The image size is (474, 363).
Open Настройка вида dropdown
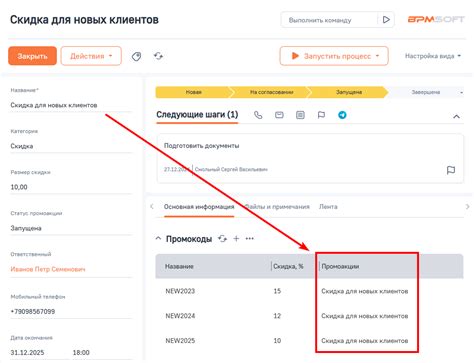(433, 56)
